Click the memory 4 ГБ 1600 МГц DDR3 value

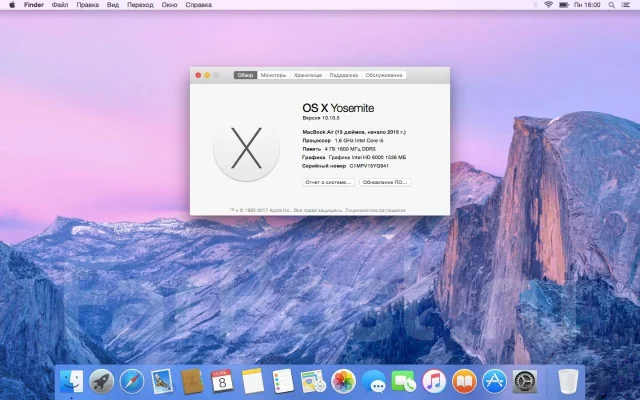point(350,149)
